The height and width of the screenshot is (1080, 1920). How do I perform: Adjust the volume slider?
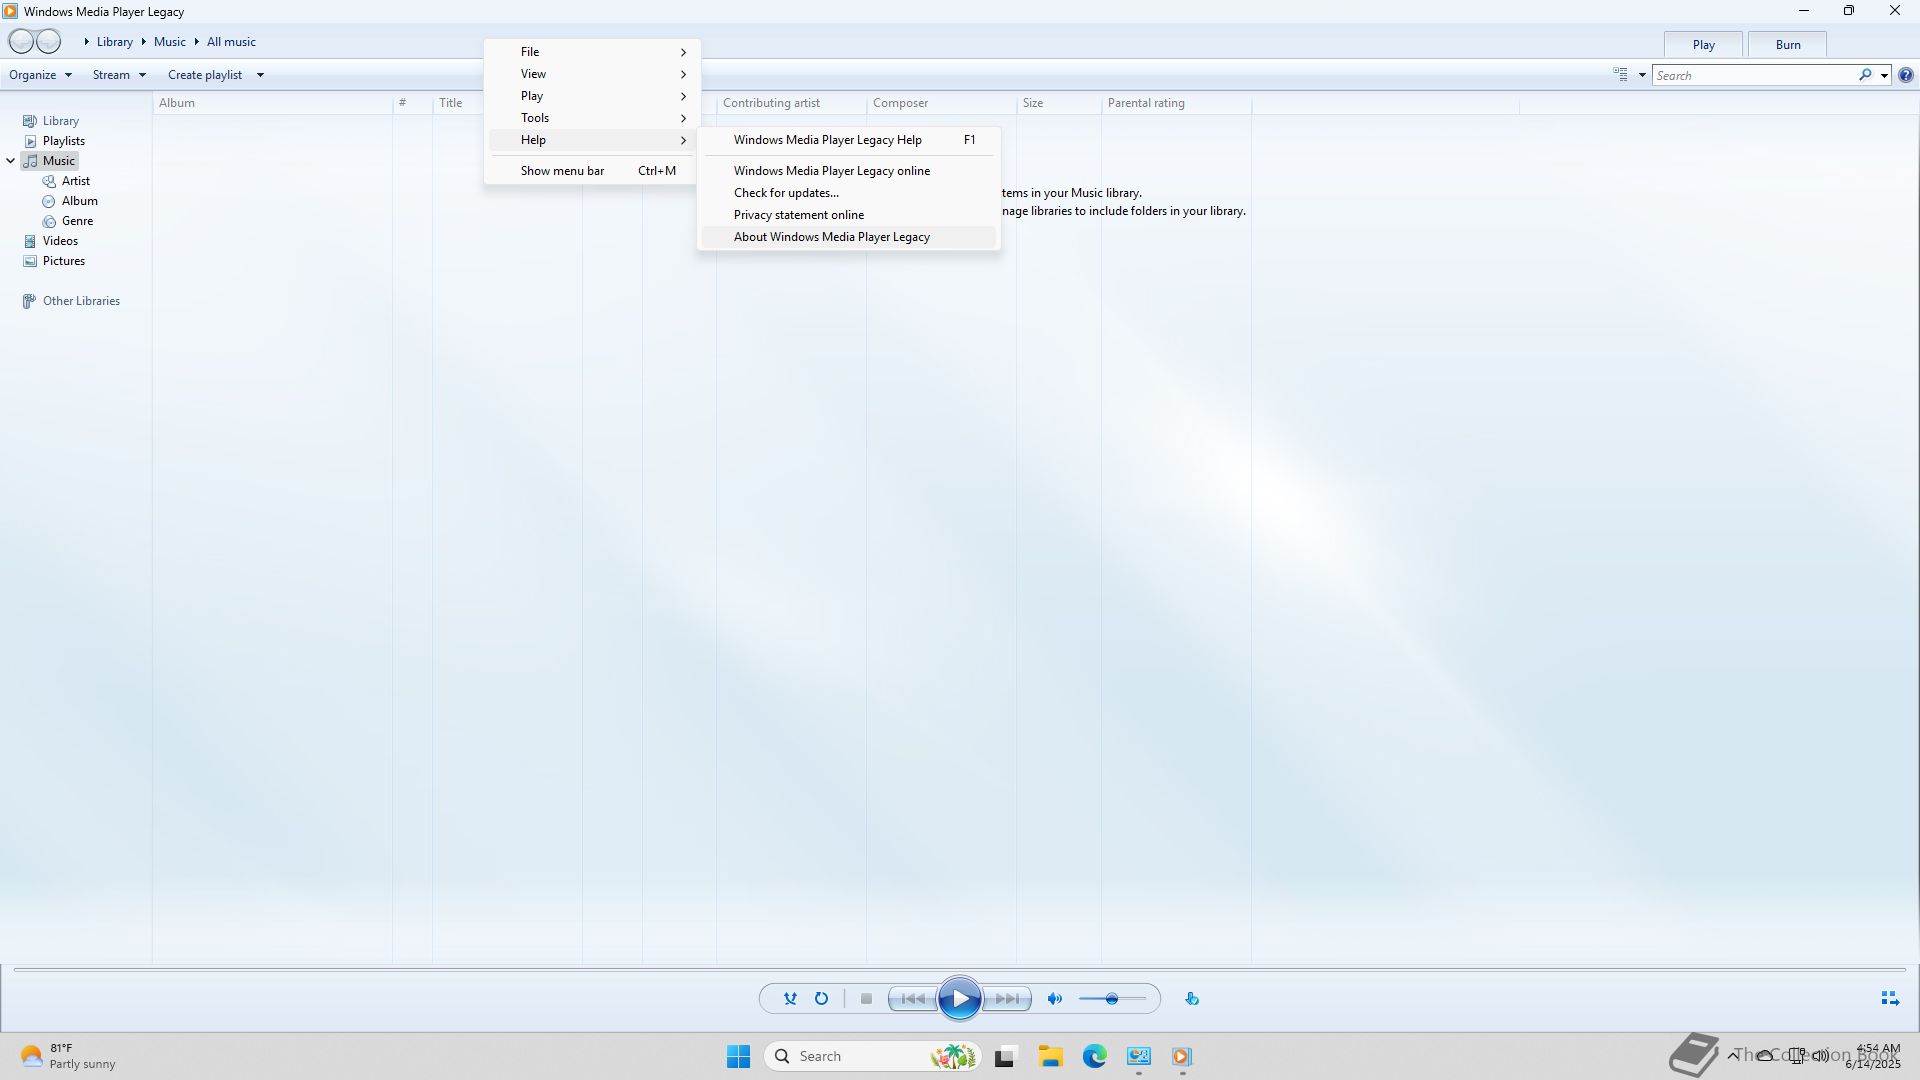[1111, 998]
